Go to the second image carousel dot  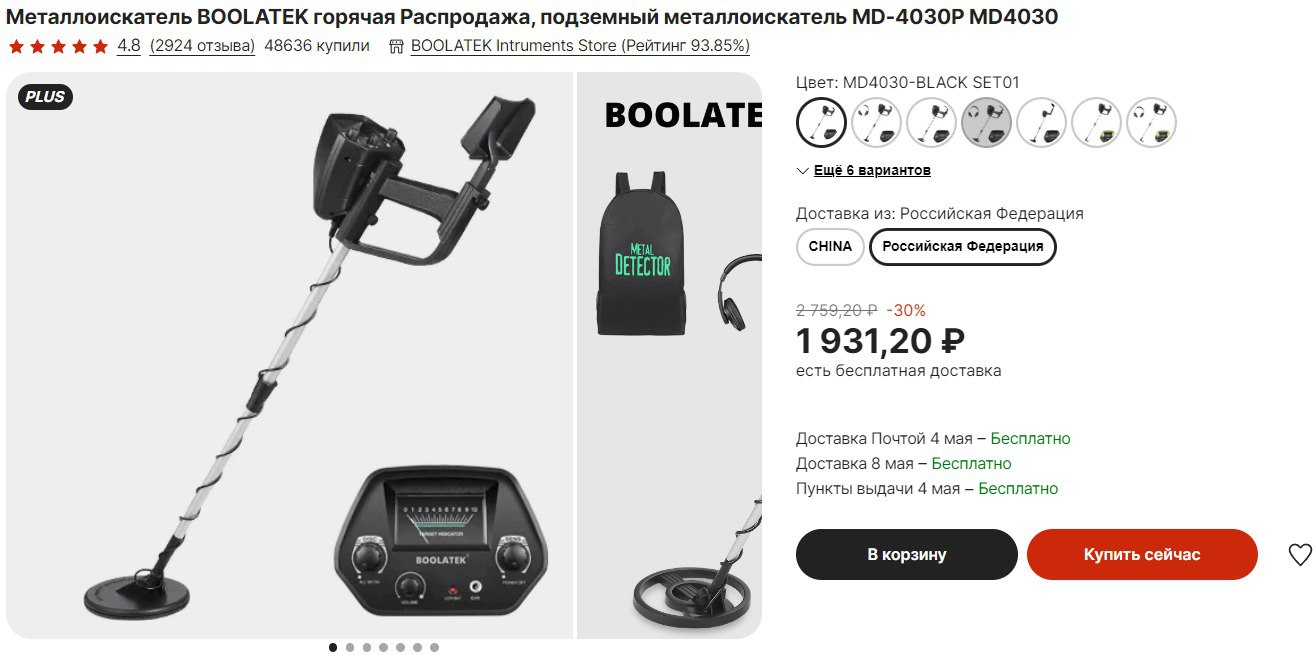[350, 647]
